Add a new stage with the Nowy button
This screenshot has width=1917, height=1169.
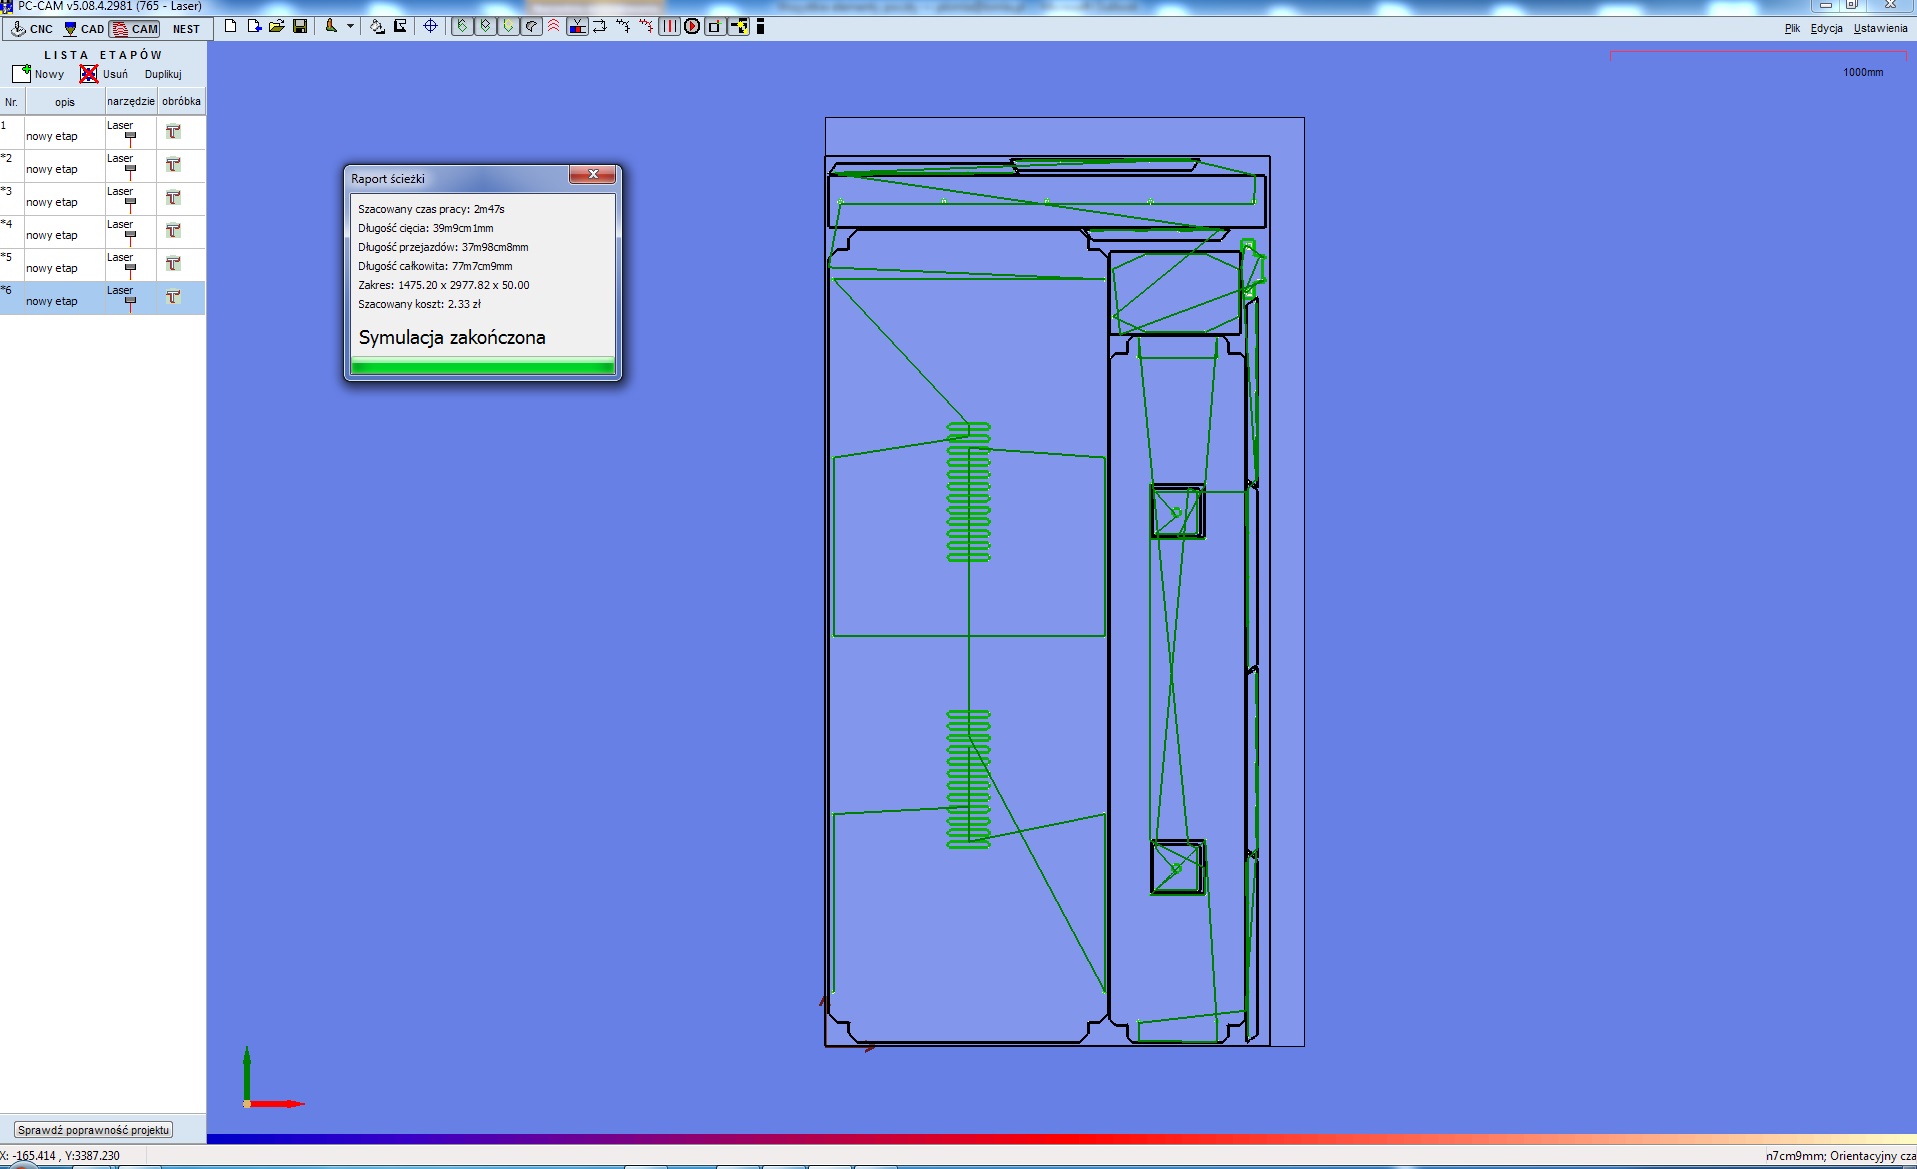38,74
